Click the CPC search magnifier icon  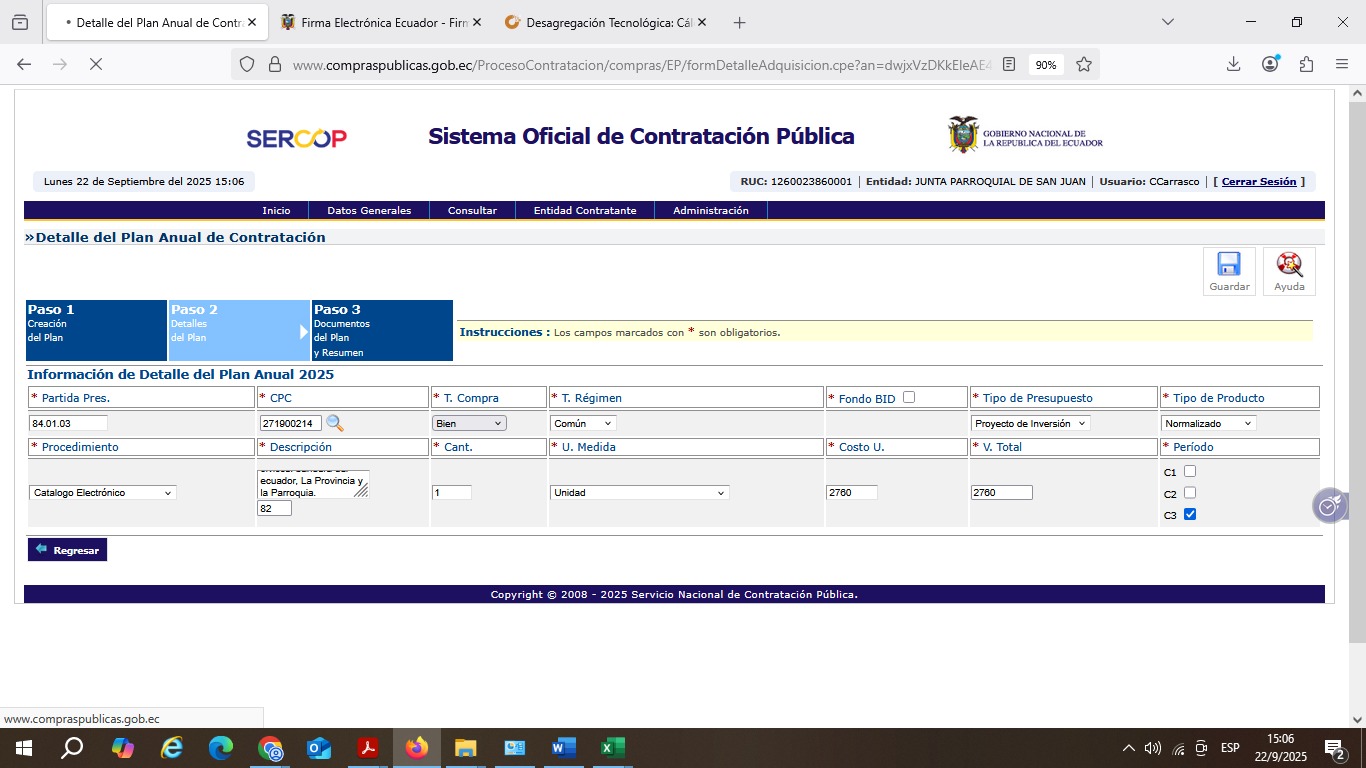pos(334,423)
